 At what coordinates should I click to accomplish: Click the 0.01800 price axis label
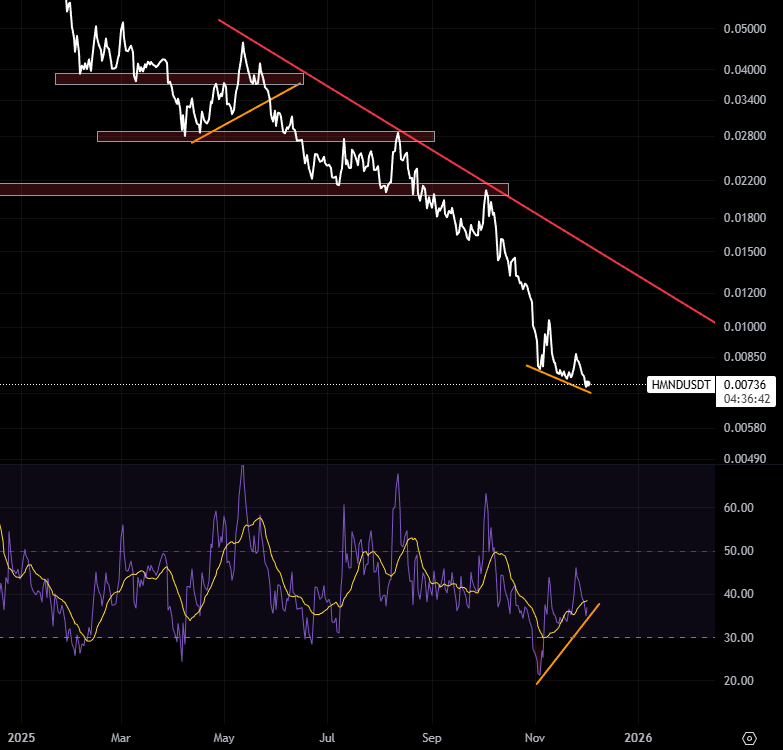click(745, 217)
